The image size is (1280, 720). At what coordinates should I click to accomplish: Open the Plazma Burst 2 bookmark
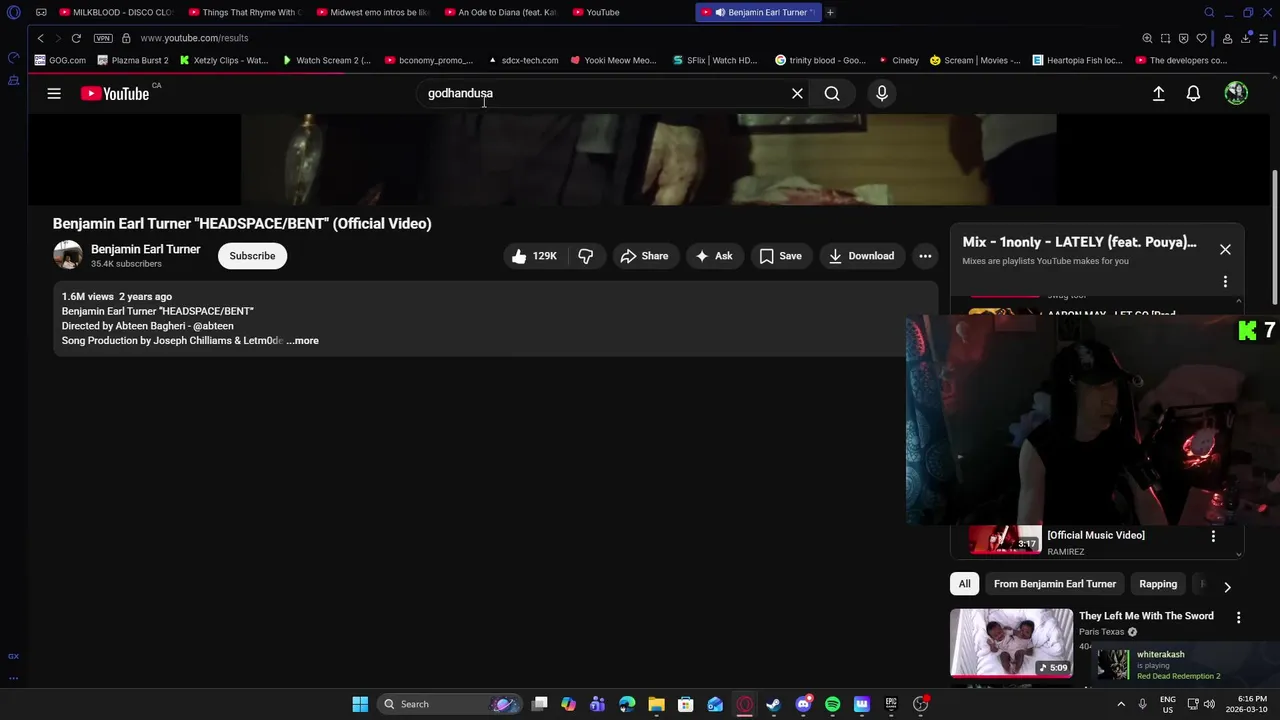click(133, 60)
